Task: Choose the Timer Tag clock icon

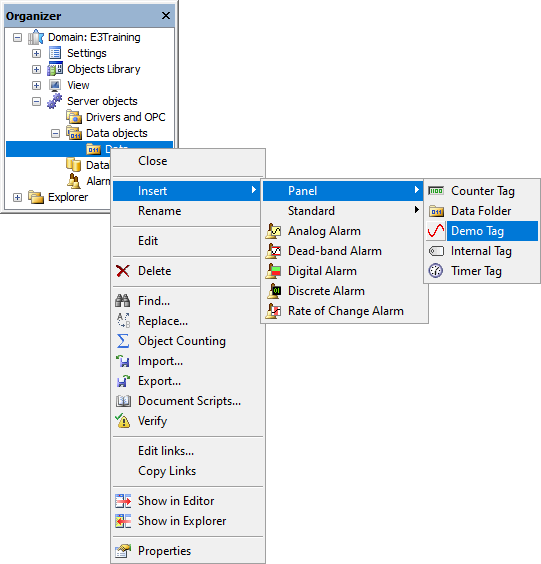Action: (436, 271)
